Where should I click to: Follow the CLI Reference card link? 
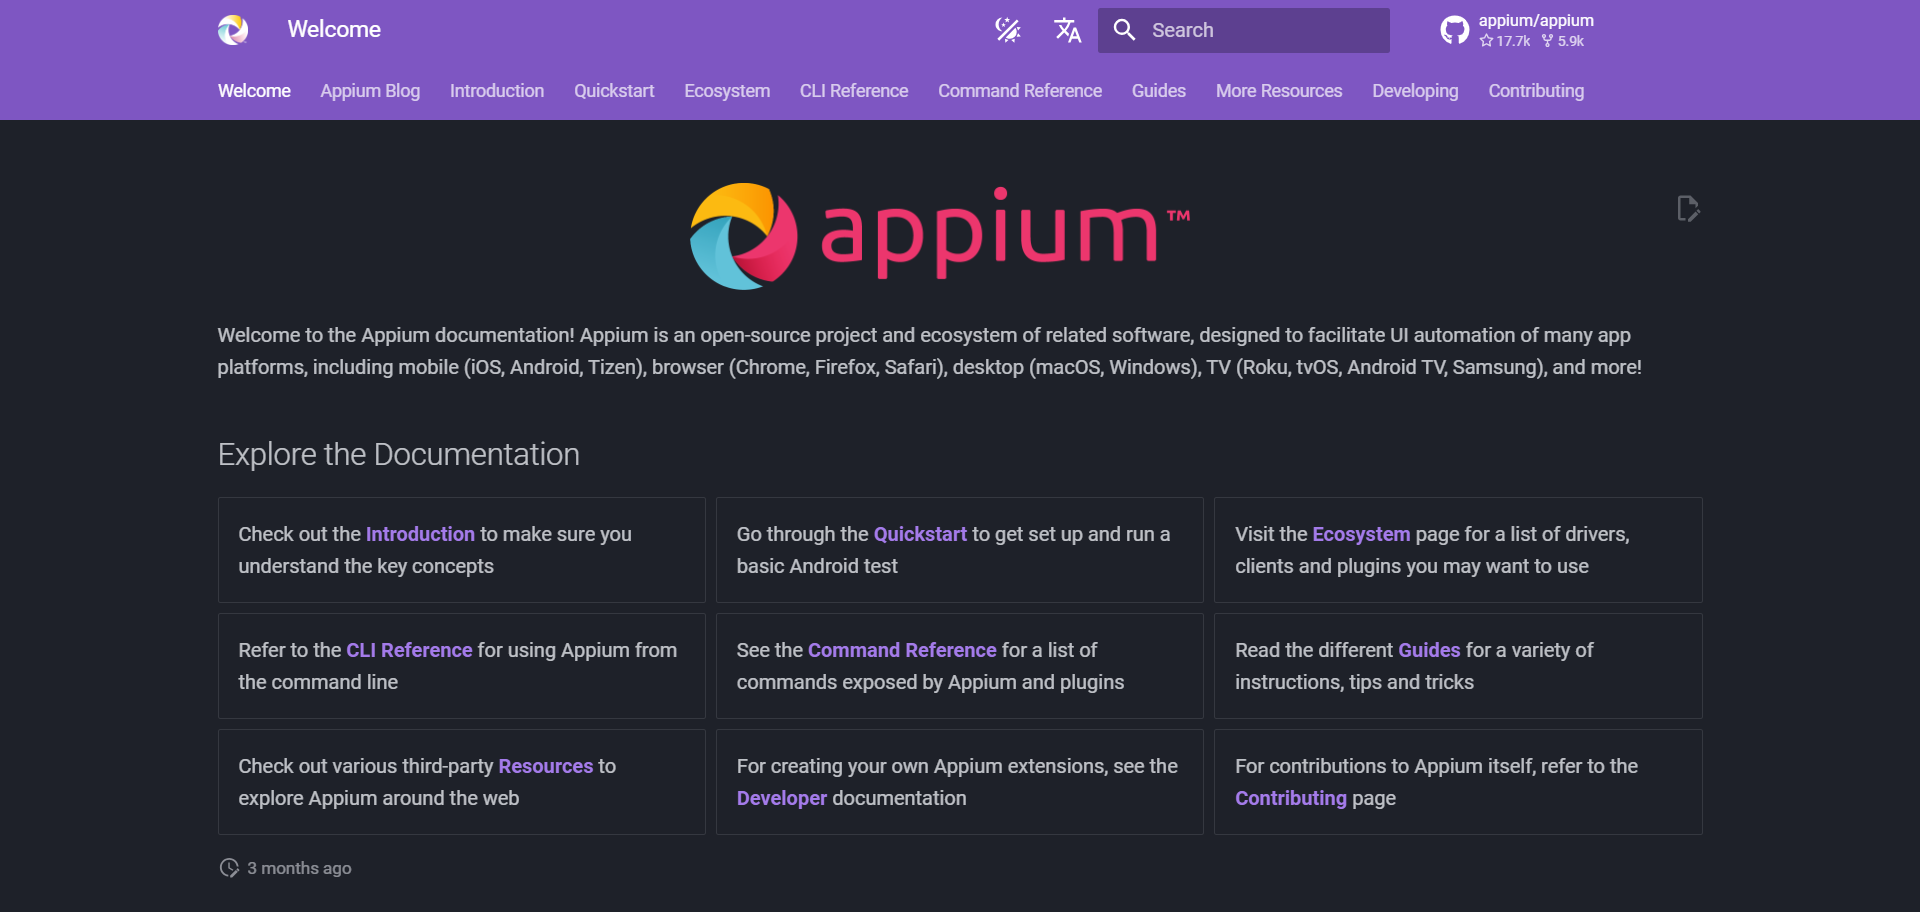[409, 650]
